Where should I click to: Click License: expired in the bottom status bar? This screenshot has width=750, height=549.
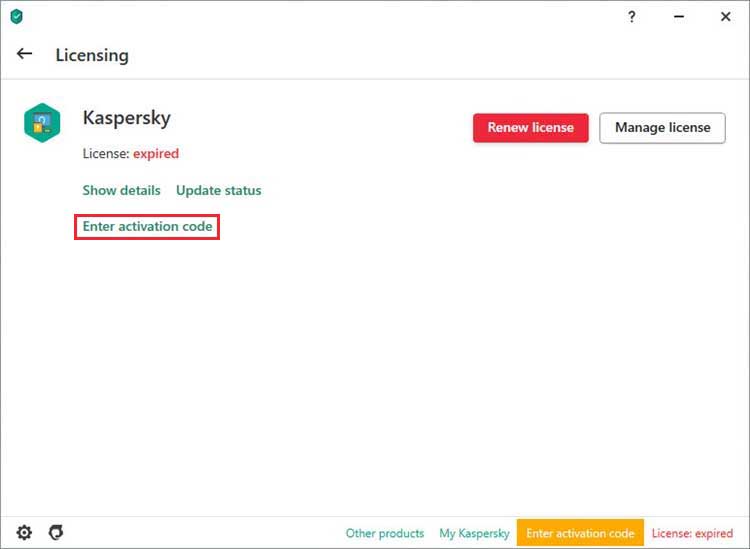[692, 533]
